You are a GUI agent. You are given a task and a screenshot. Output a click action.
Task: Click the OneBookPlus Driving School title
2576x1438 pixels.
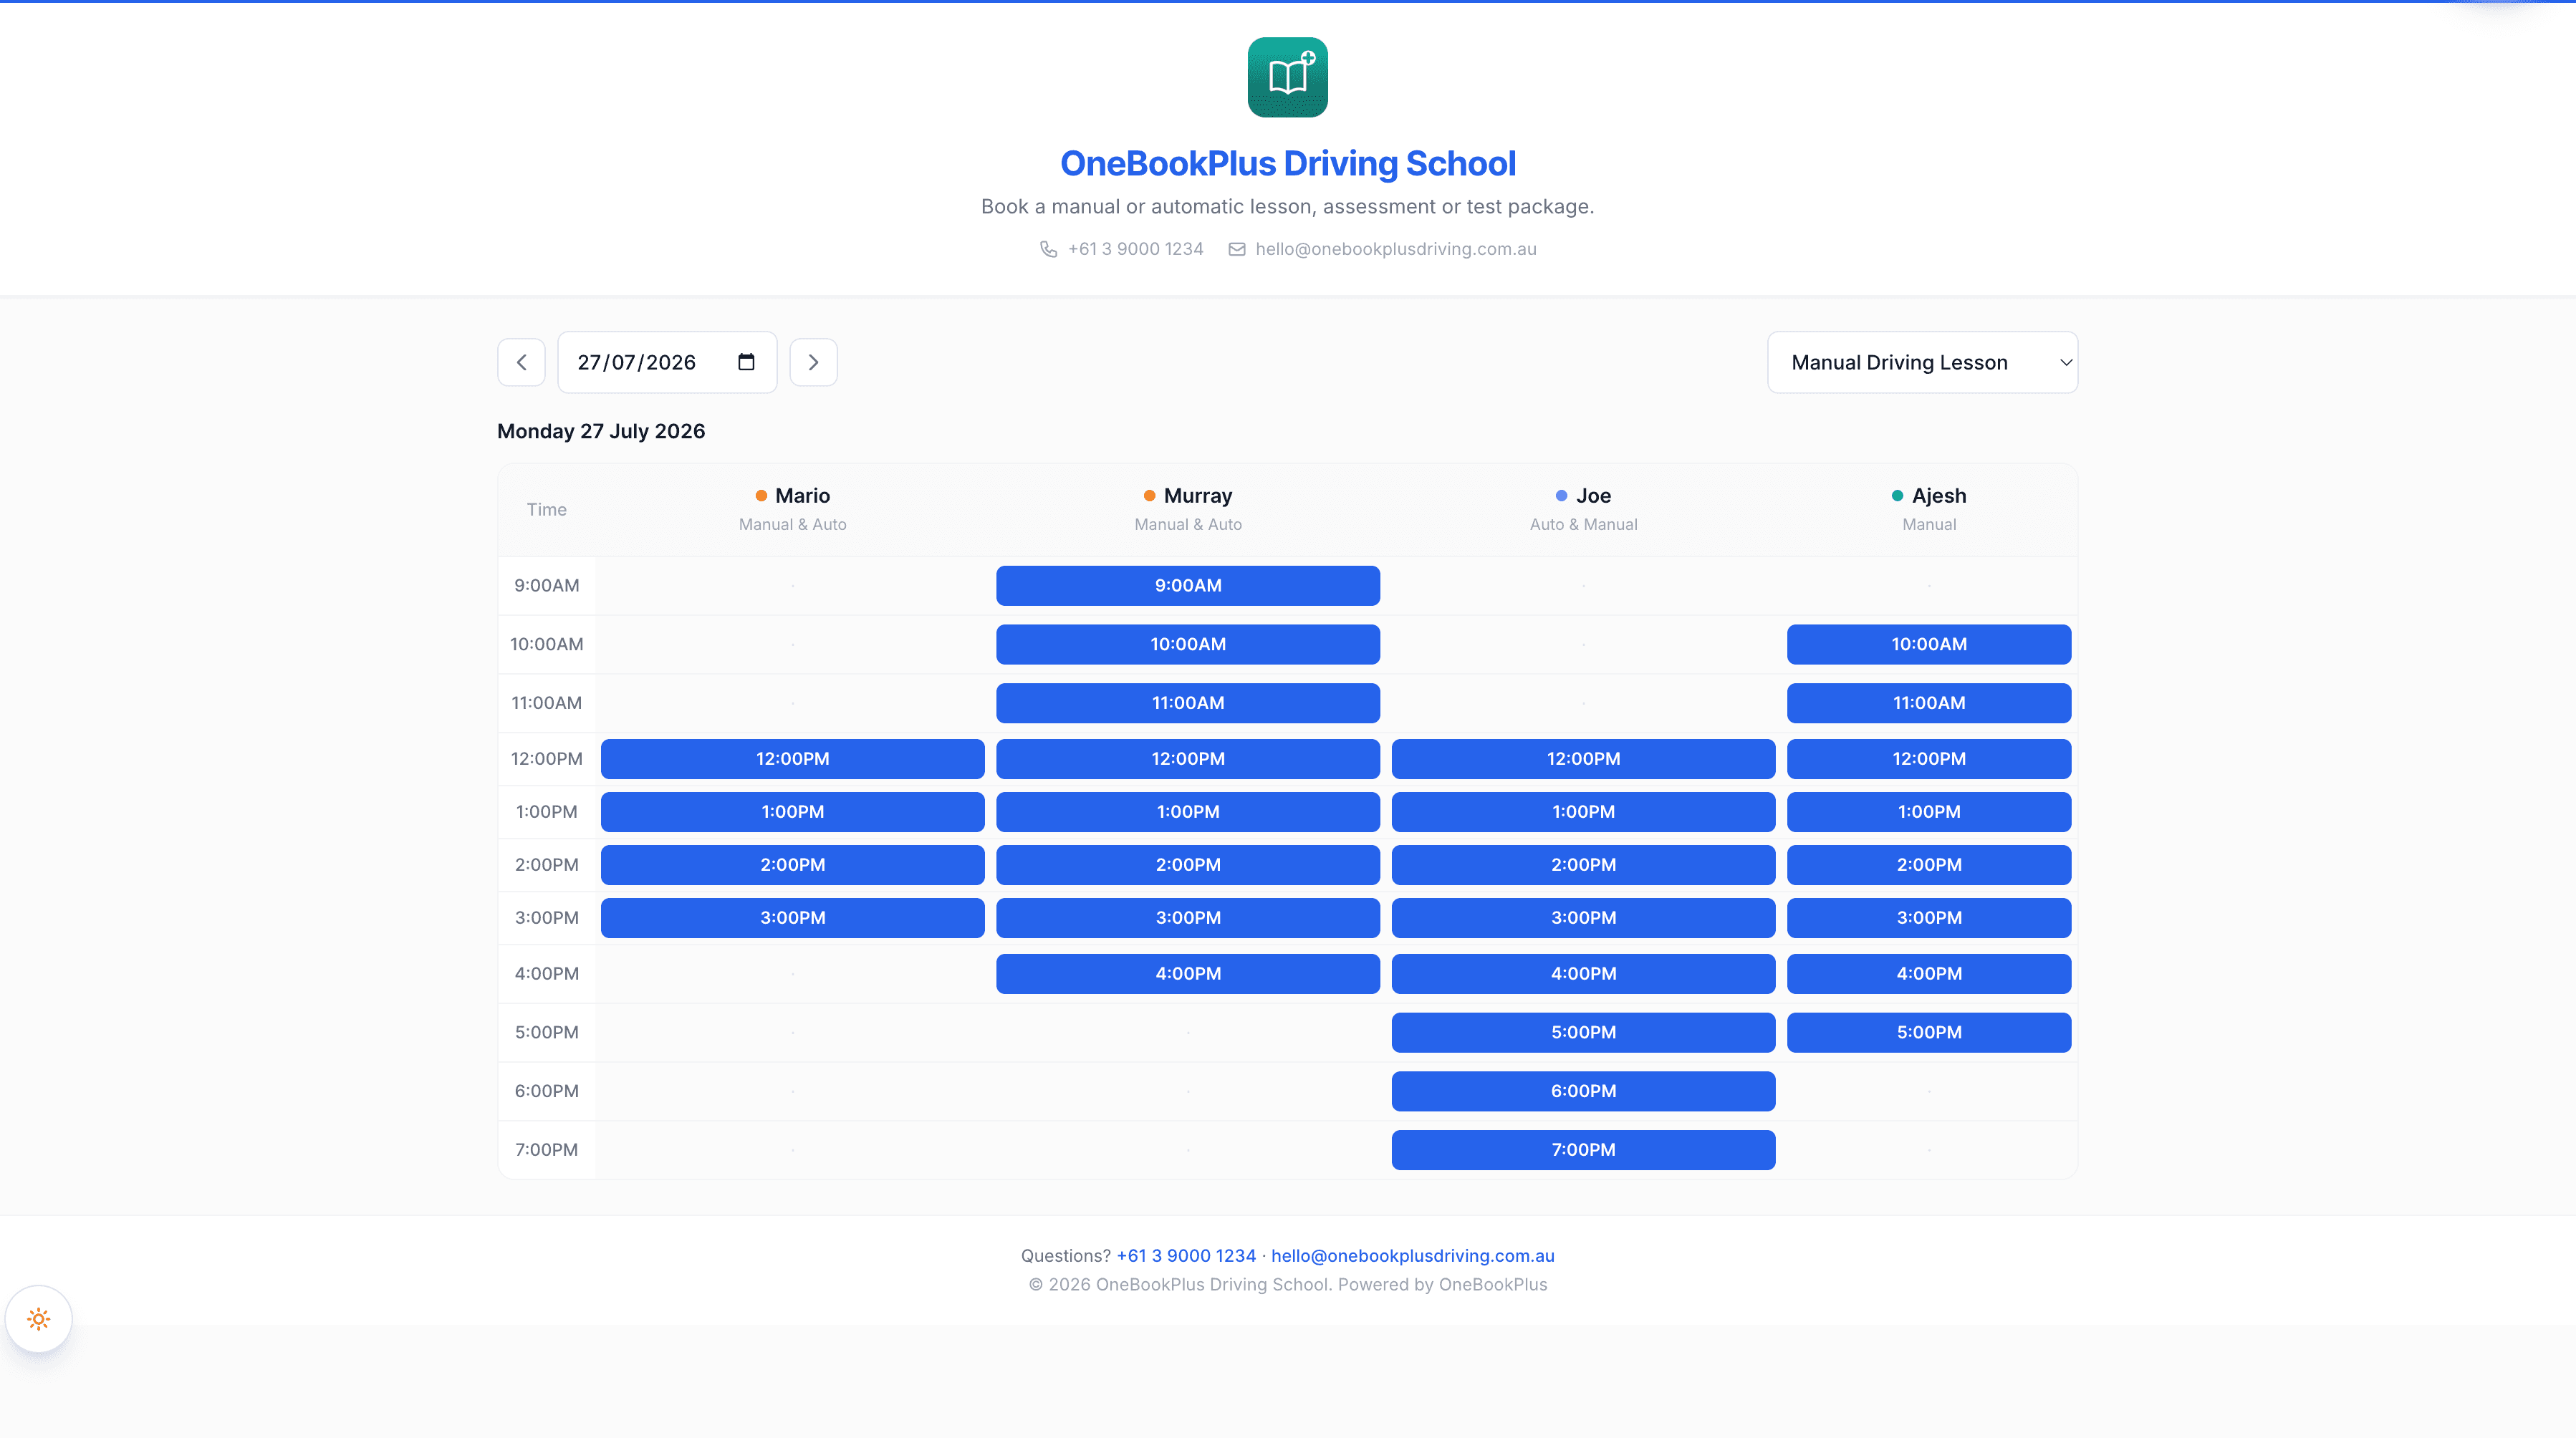click(x=1288, y=163)
